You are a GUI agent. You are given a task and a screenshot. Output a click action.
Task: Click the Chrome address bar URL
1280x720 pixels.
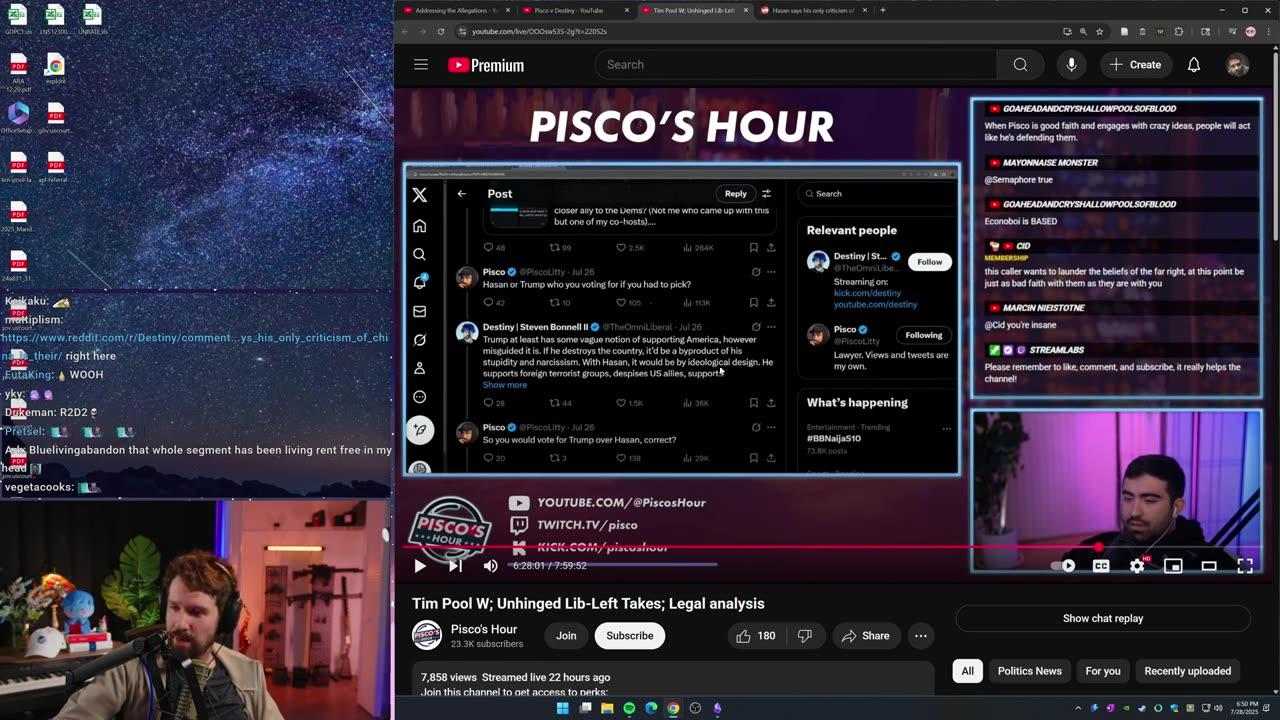tap(539, 31)
